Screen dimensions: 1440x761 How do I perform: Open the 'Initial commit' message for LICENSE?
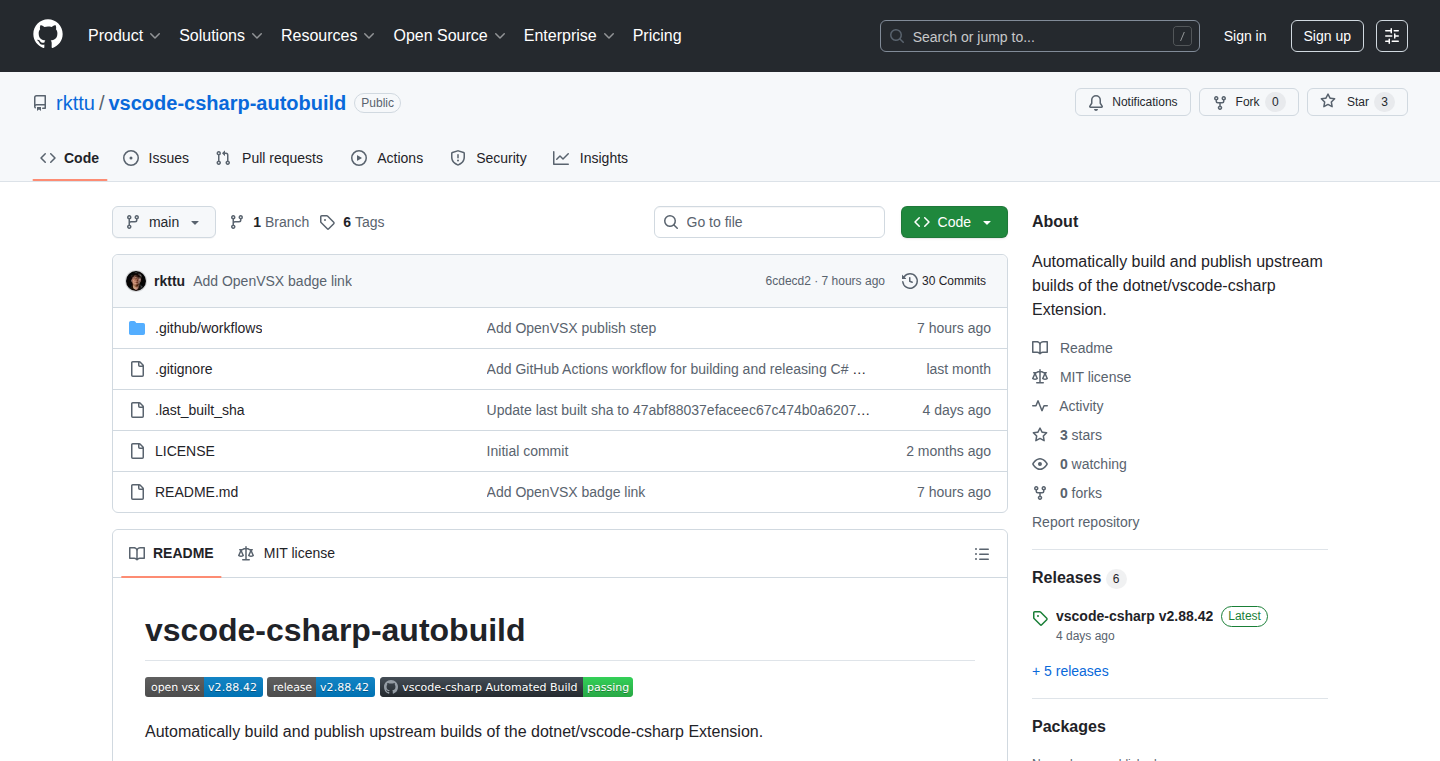(527, 451)
